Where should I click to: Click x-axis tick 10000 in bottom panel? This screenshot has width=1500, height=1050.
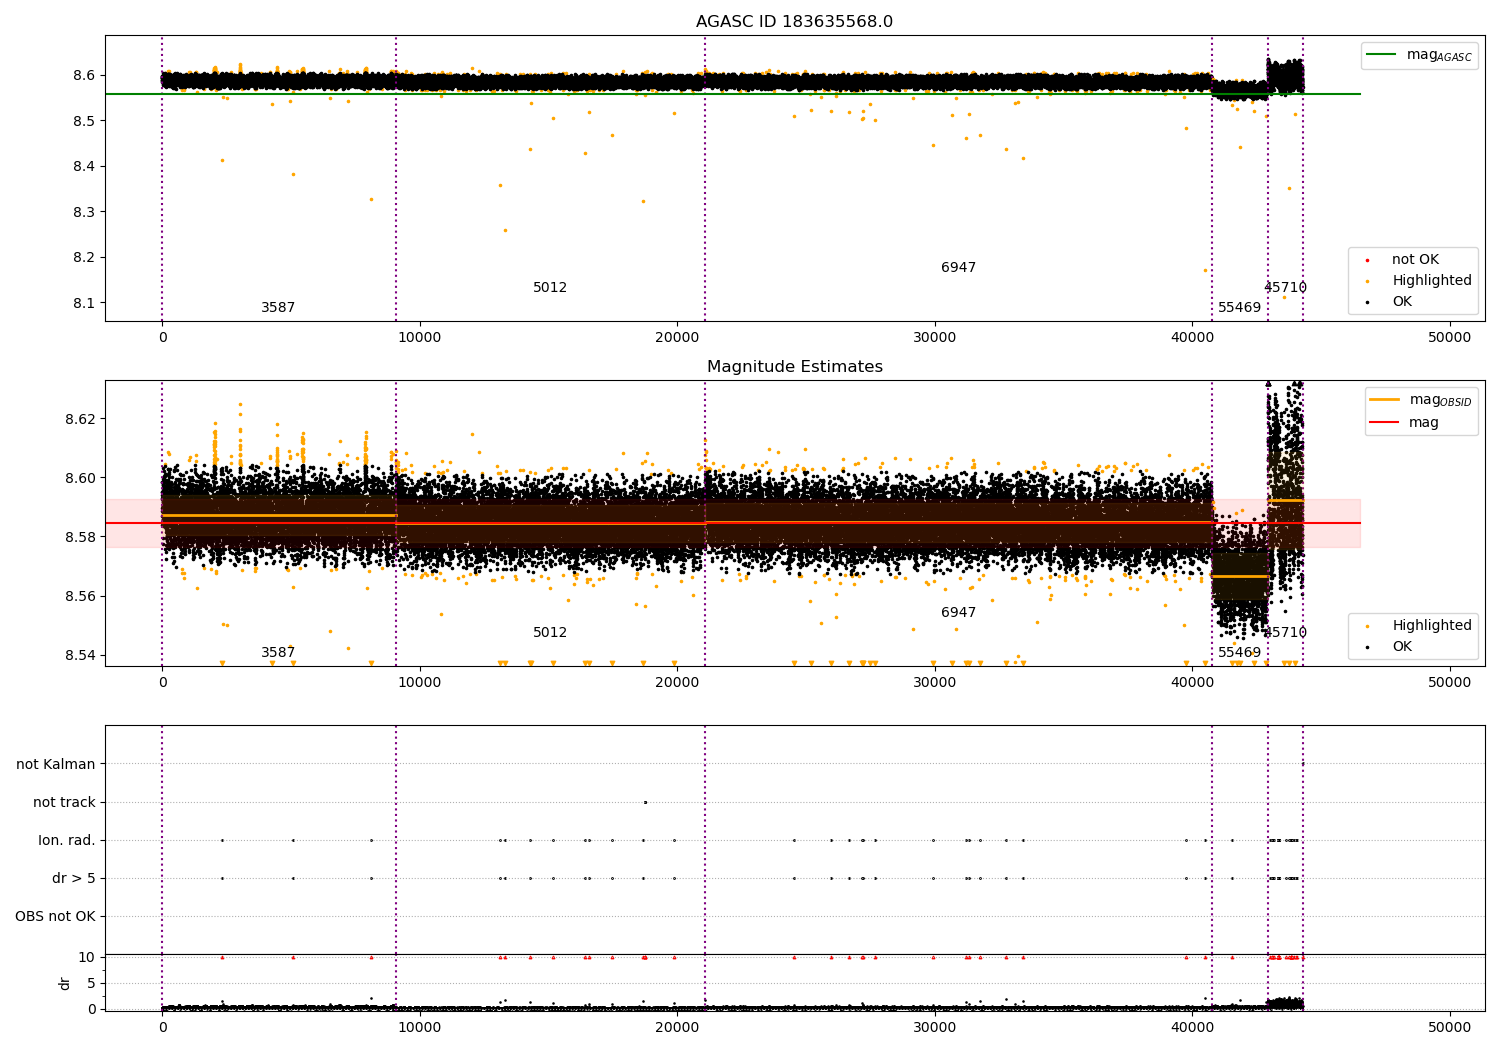click(420, 1028)
